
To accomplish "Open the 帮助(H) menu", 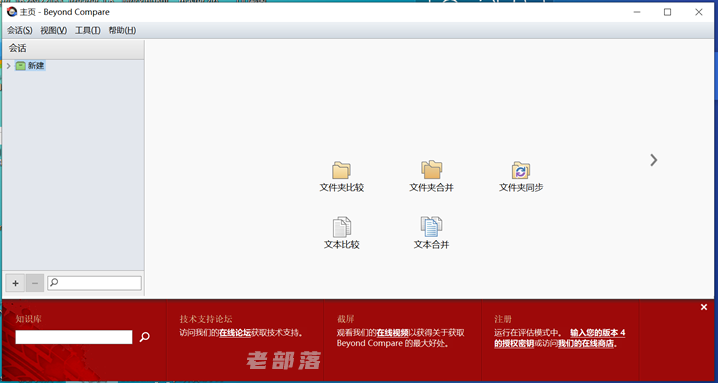I will [122, 31].
